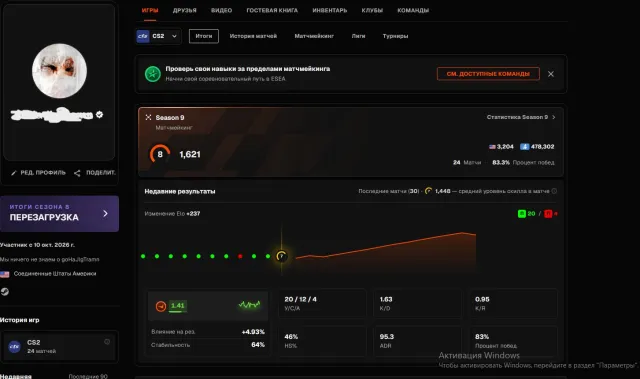The image size is (640, 379).
Task: Click the Steam account icon
Action: (5, 292)
